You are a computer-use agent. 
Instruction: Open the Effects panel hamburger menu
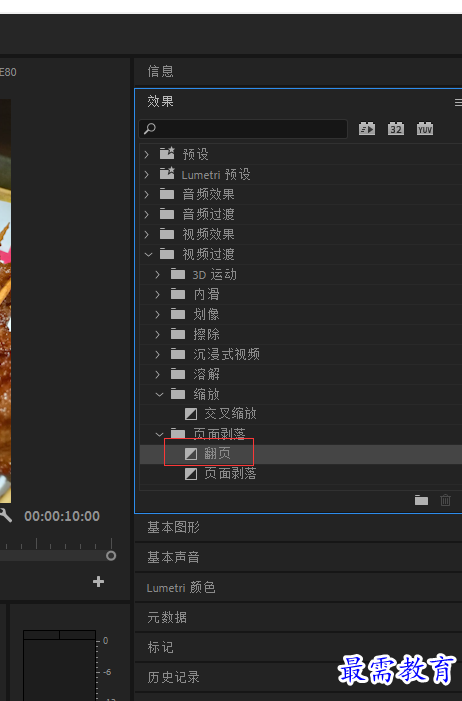point(458,102)
